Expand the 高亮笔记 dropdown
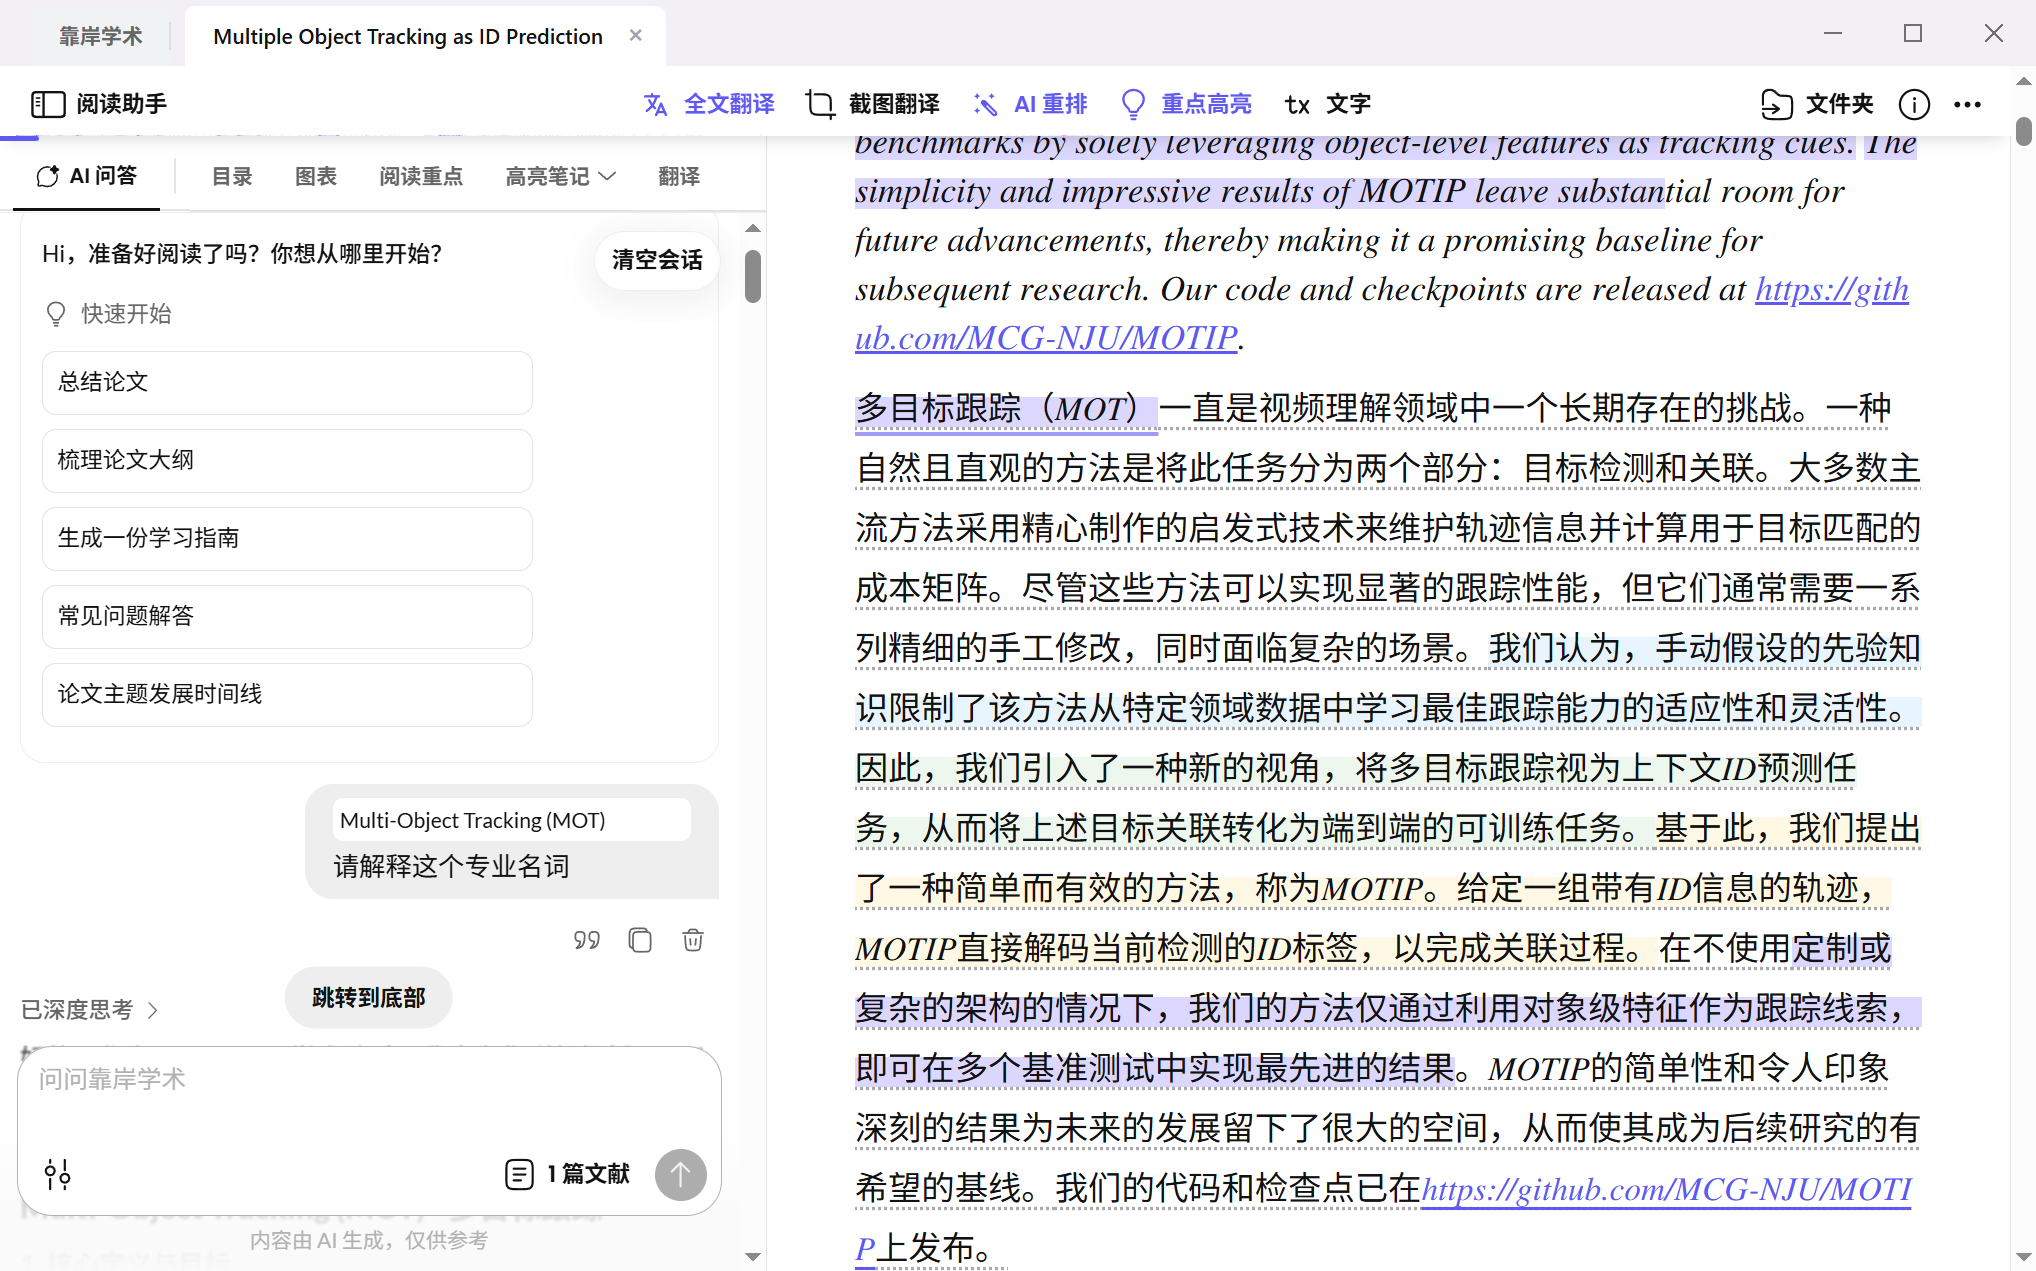 [x=560, y=177]
